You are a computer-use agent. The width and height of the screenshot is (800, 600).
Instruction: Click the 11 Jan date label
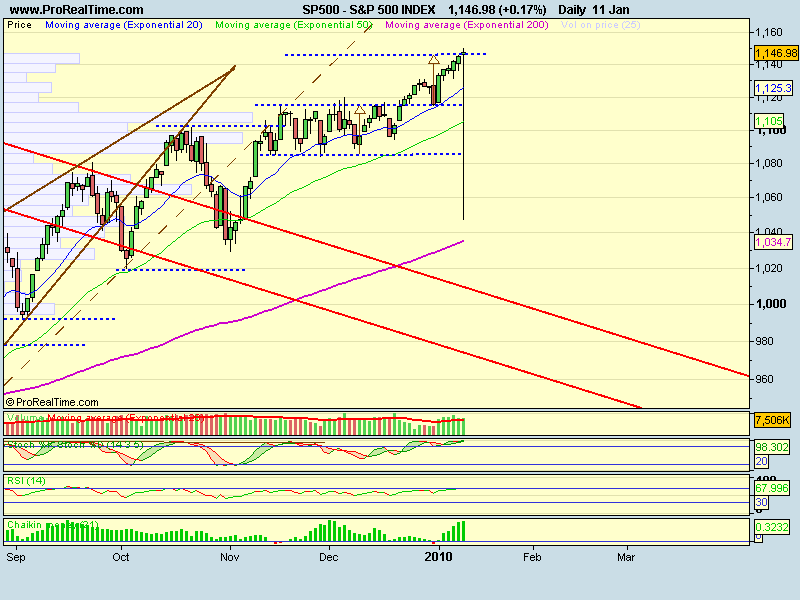[x=611, y=10]
